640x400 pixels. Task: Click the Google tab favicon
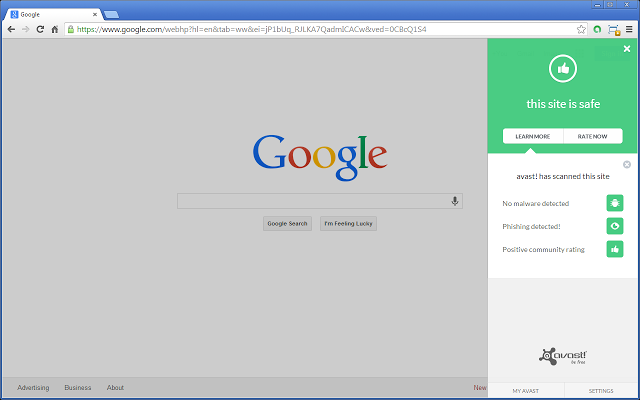click(15, 14)
